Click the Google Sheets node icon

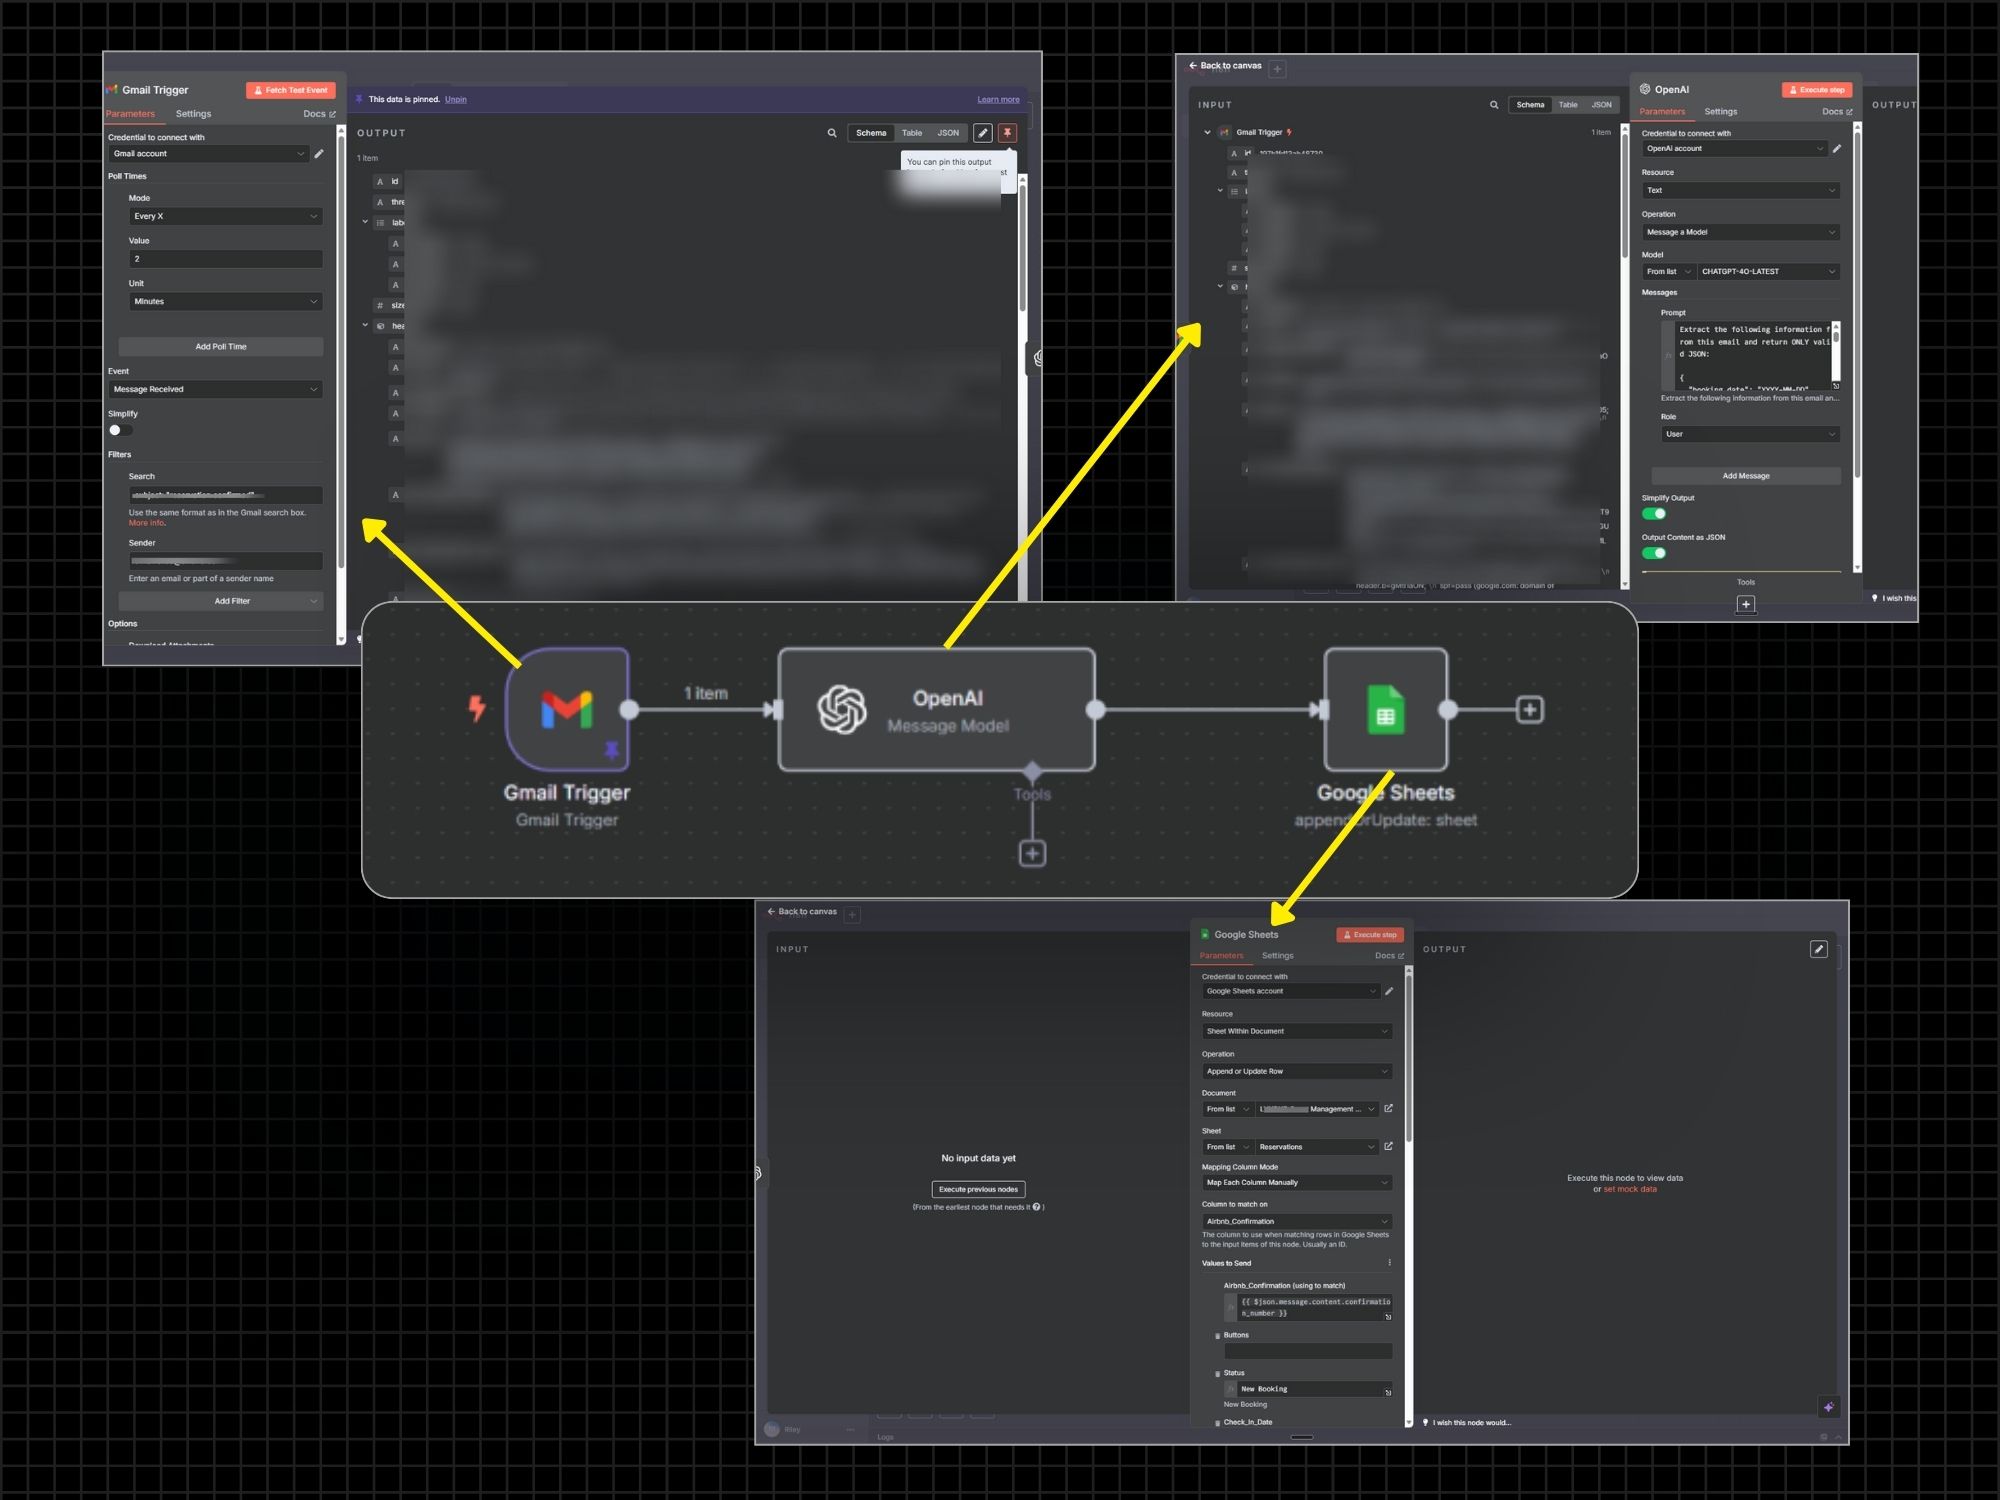pos(1385,709)
